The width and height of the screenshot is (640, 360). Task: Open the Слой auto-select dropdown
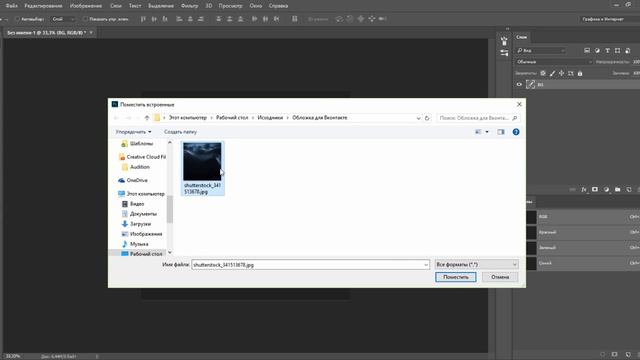click(x=63, y=19)
